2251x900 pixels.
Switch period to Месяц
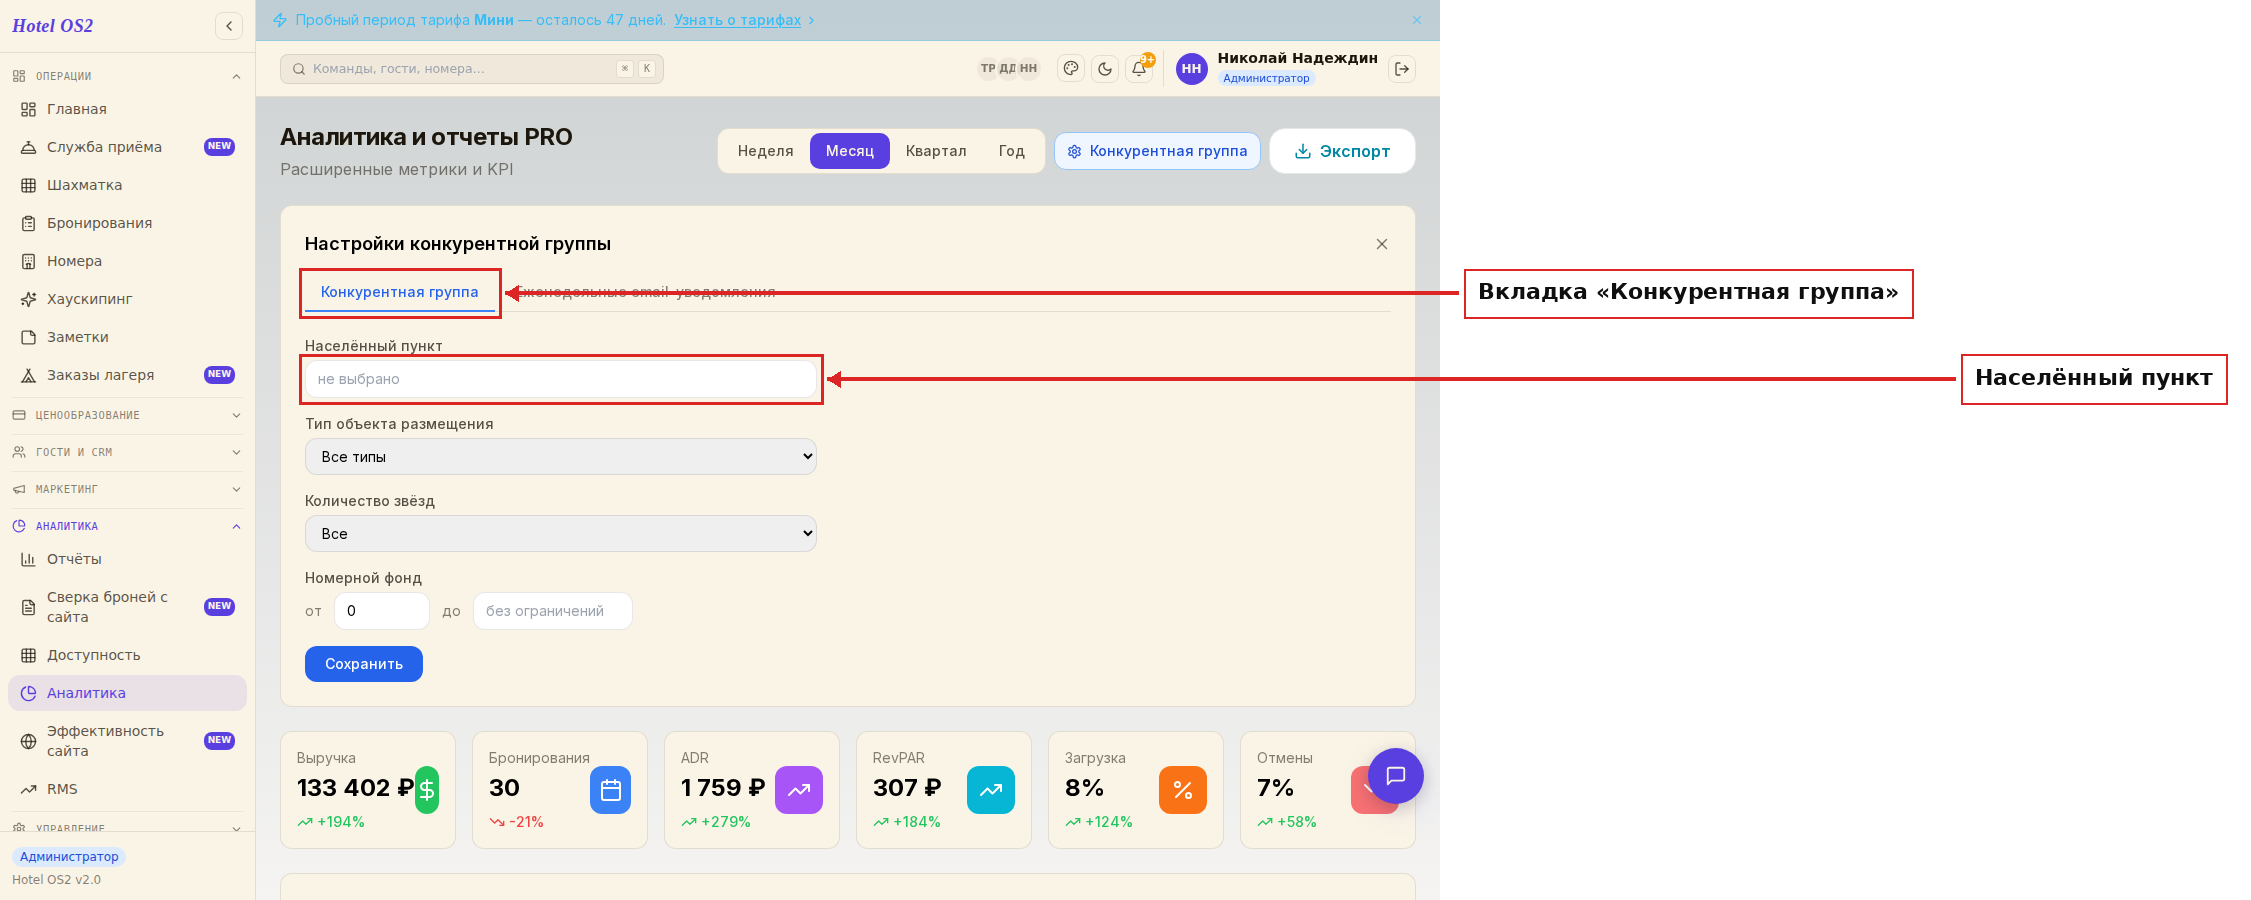(850, 151)
